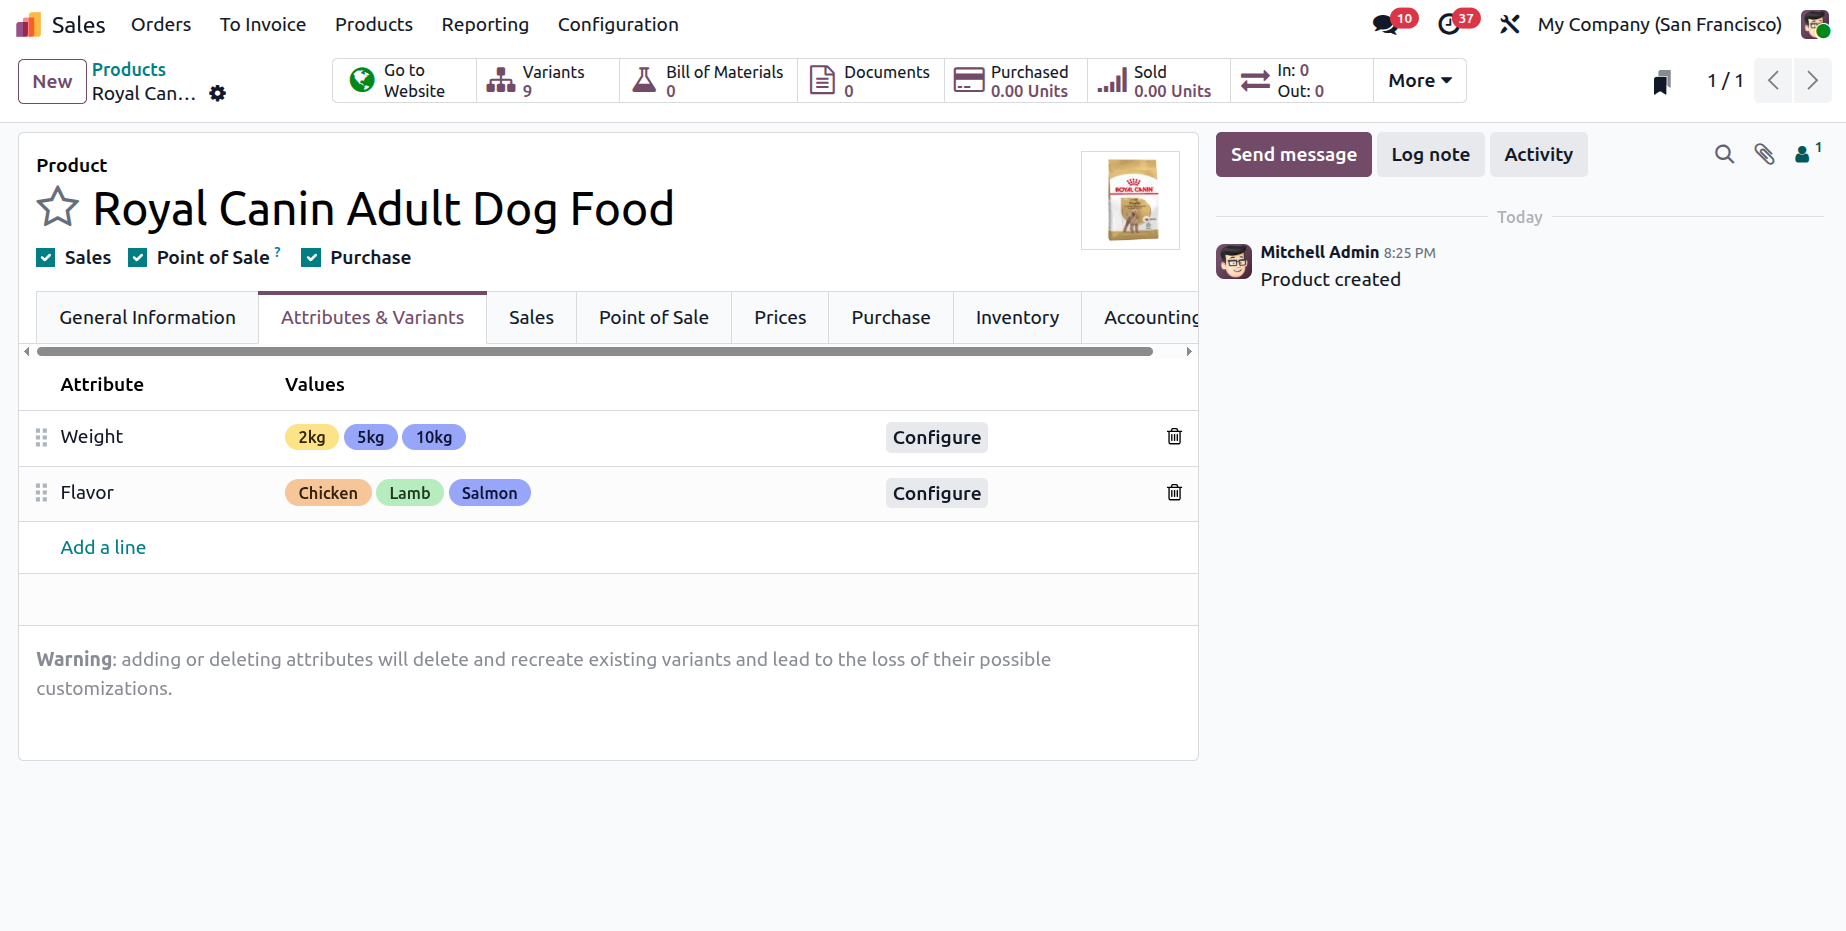Click Log note button
Image resolution: width=1846 pixels, height=931 pixels.
tap(1430, 155)
